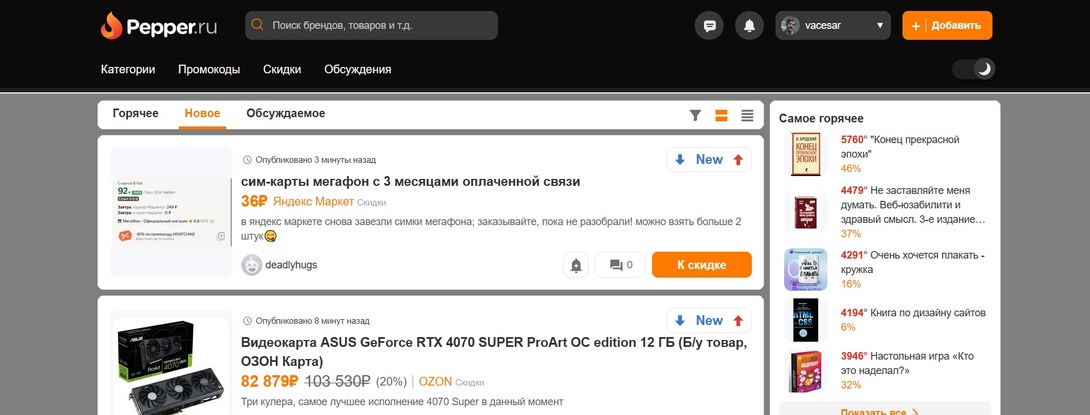Switch to the compact list view layout

(x=747, y=115)
